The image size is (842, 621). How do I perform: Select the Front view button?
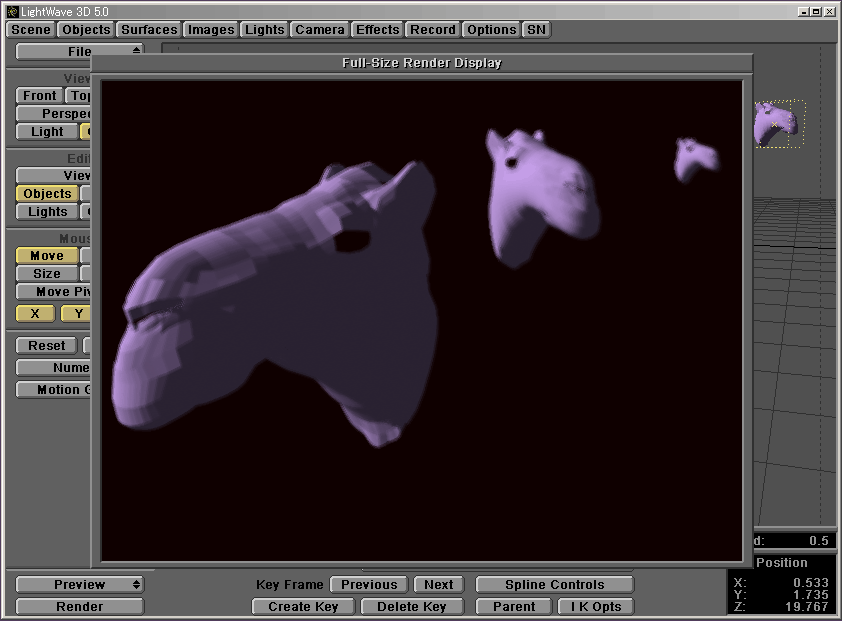pos(40,96)
